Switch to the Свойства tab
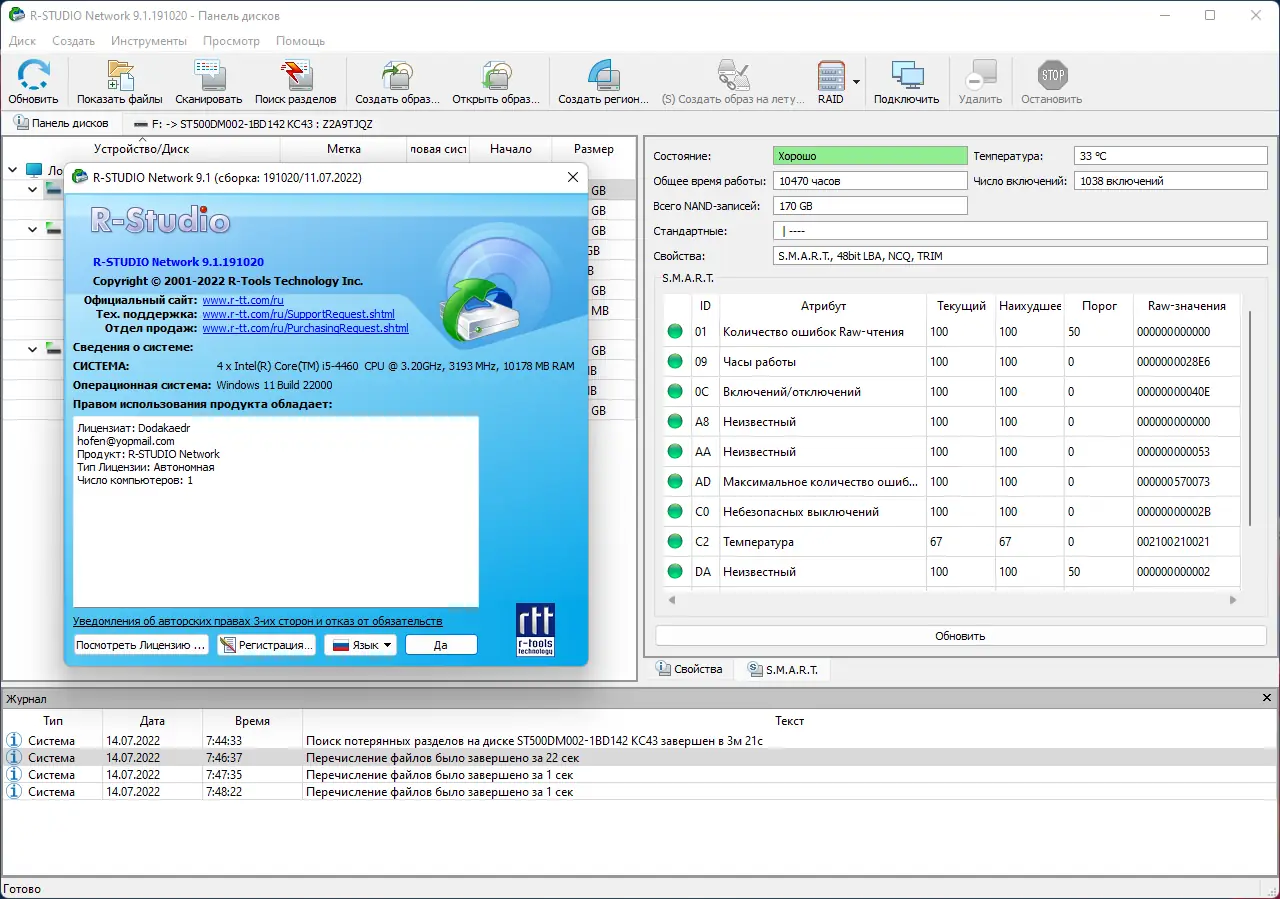 pos(689,669)
